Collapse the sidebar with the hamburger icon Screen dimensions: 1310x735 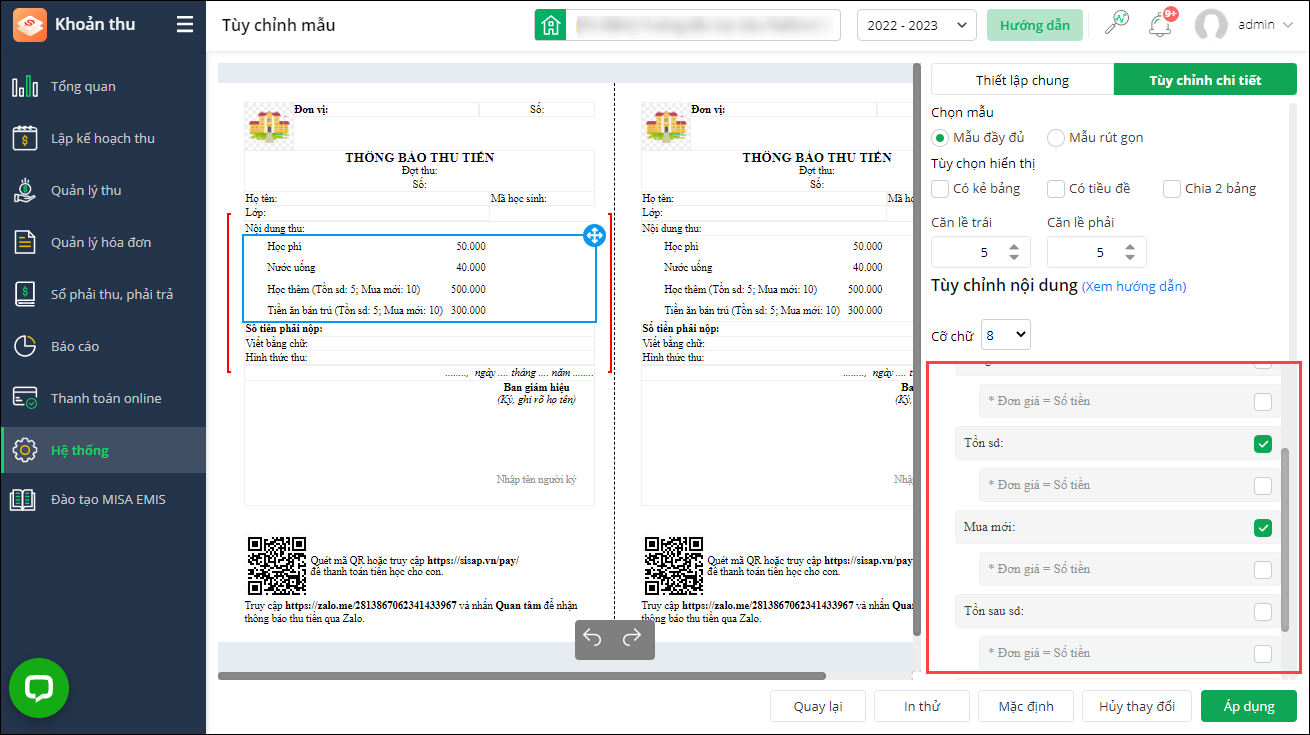click(185, 25)
